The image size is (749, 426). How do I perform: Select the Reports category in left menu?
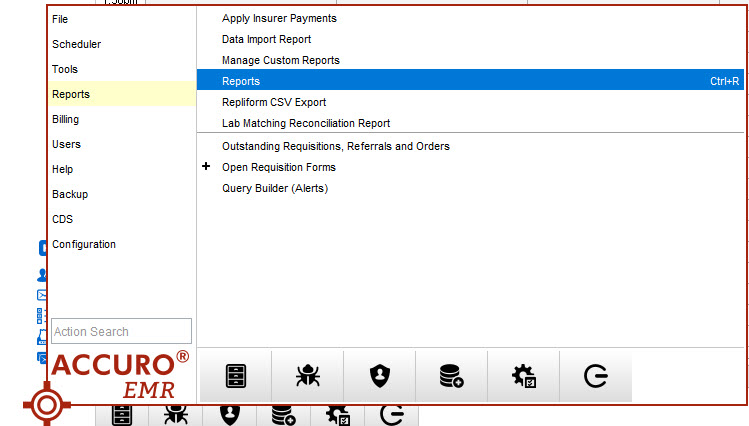[71, 94]
